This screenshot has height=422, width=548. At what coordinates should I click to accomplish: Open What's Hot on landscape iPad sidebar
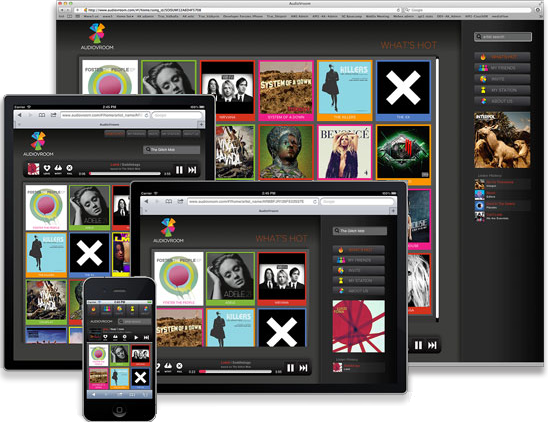359,250
